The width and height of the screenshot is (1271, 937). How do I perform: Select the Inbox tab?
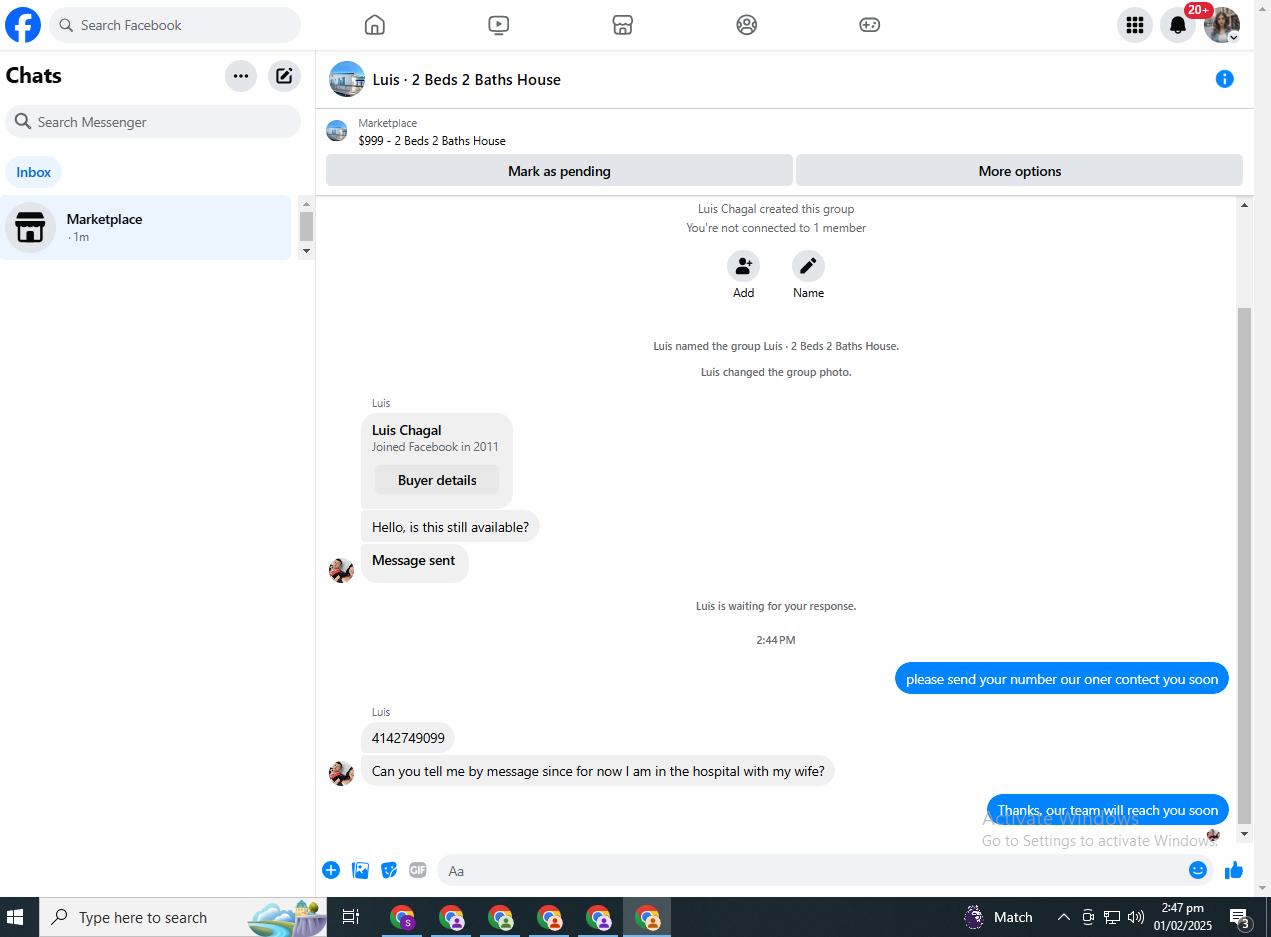pos(34,172)
